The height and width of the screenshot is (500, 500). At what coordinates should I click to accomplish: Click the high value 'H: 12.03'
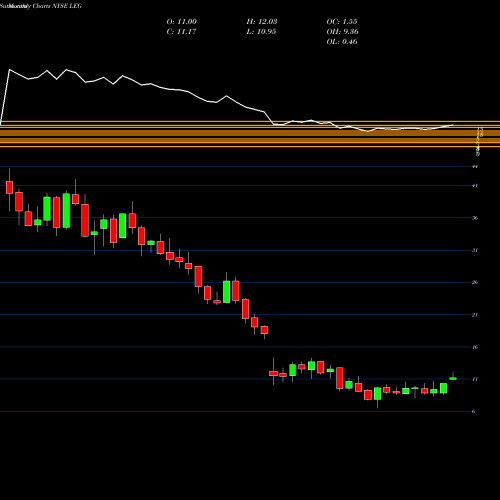[x=262, y=22]
